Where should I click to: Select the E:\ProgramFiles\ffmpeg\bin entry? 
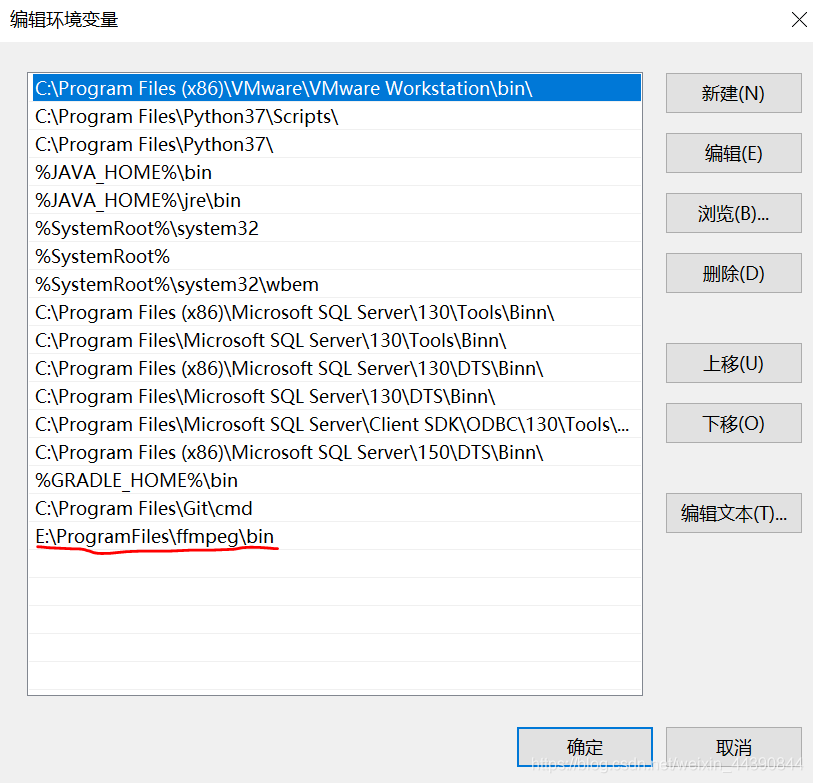tap(335, 536)
